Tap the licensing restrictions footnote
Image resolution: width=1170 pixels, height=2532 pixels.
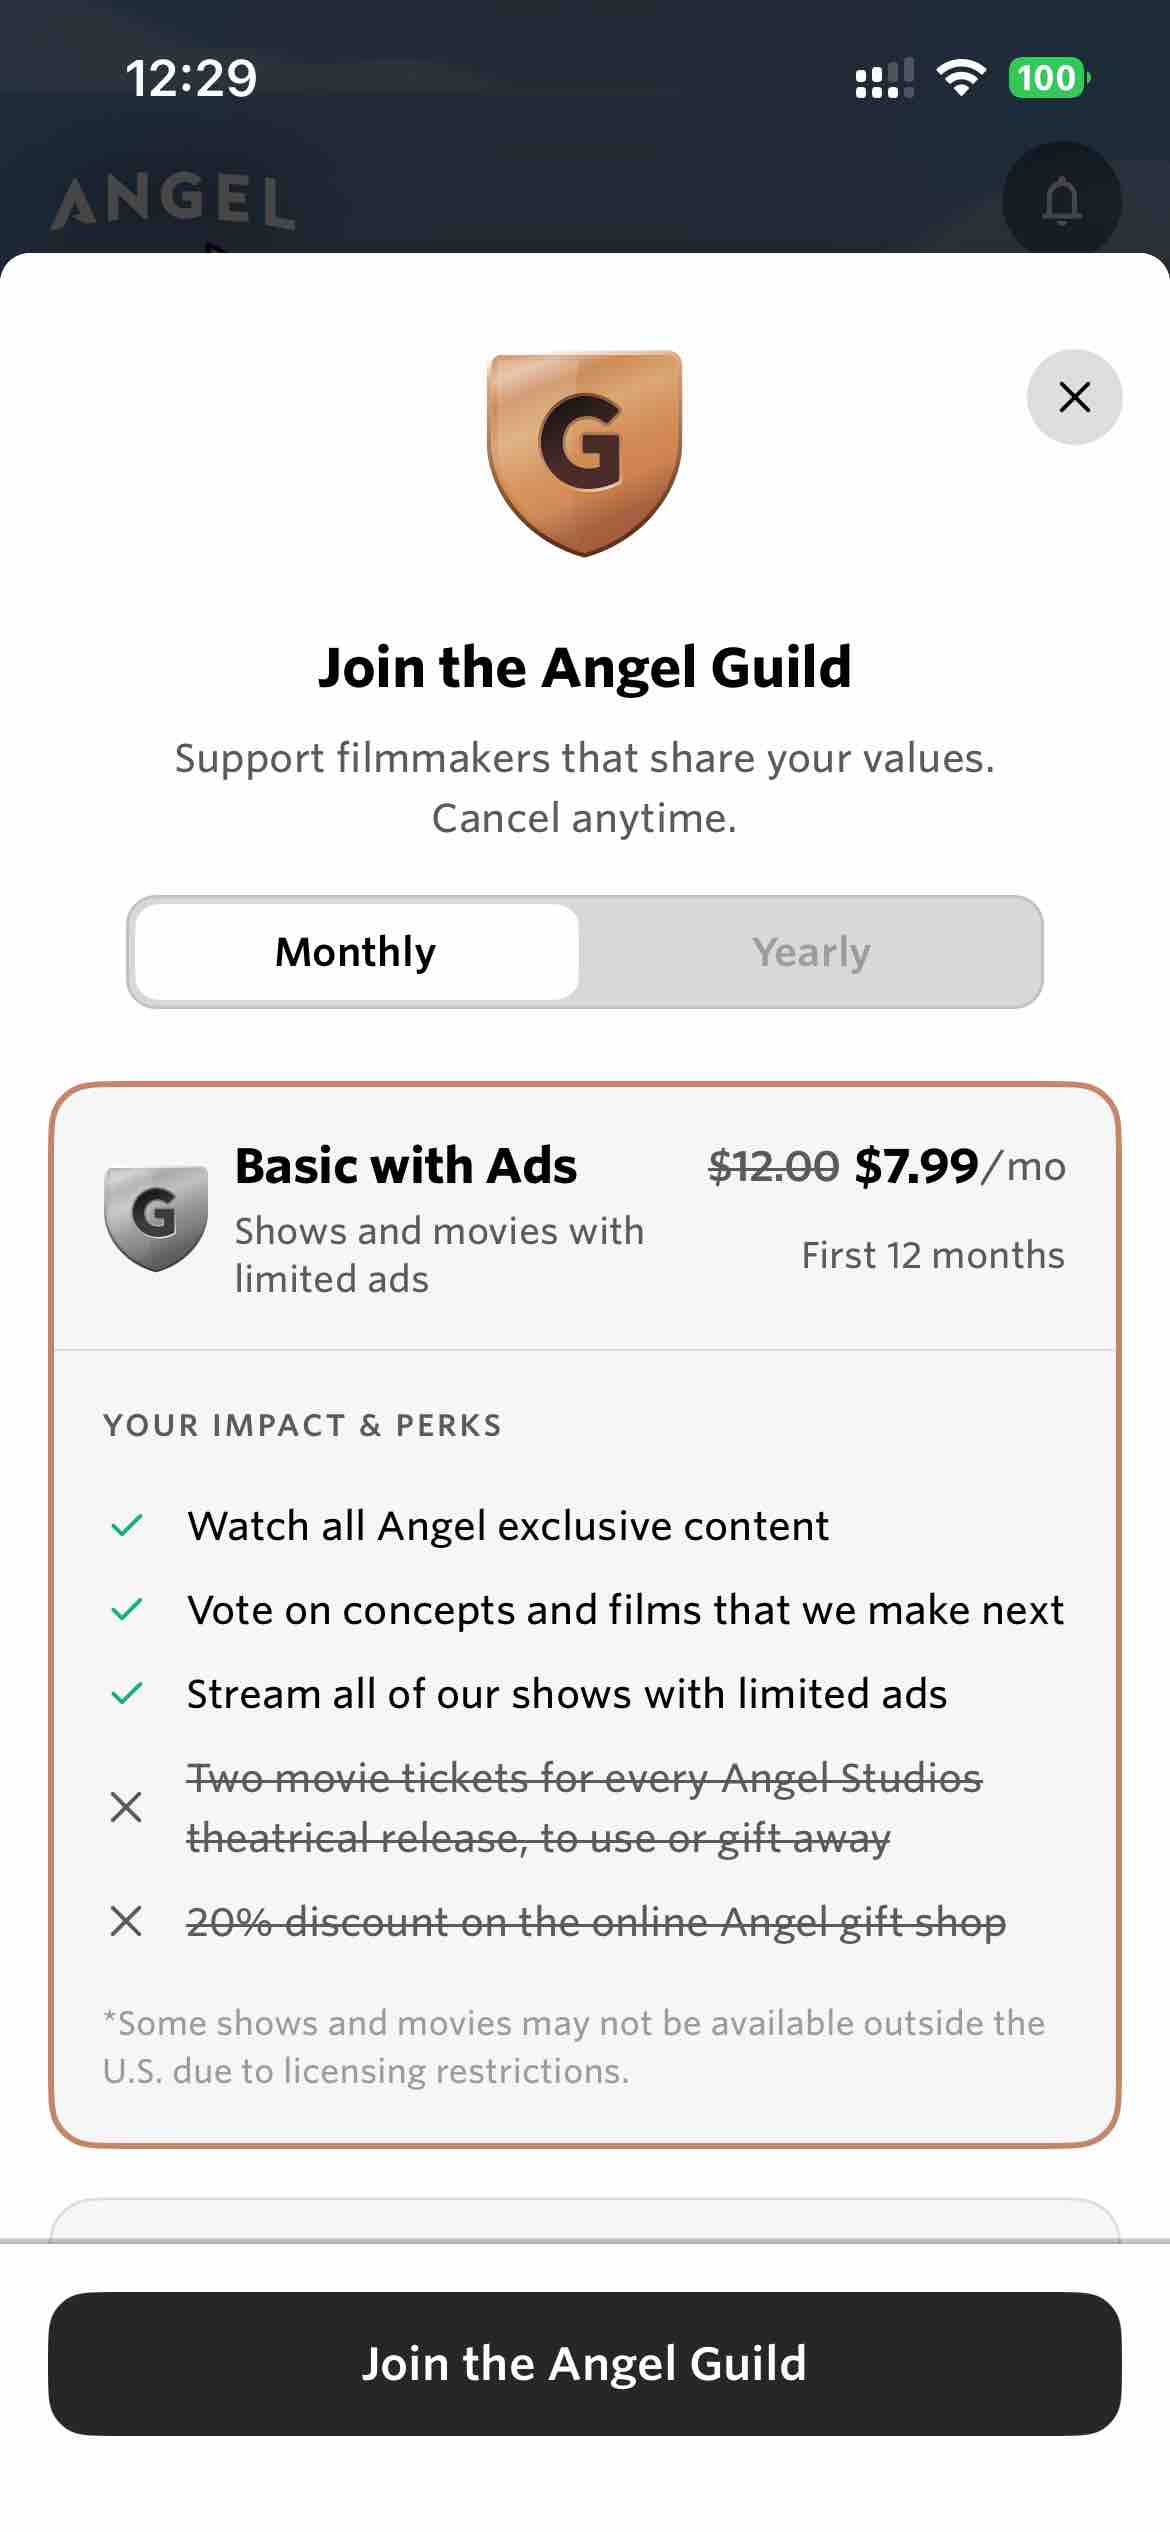tap(574, 2046)
